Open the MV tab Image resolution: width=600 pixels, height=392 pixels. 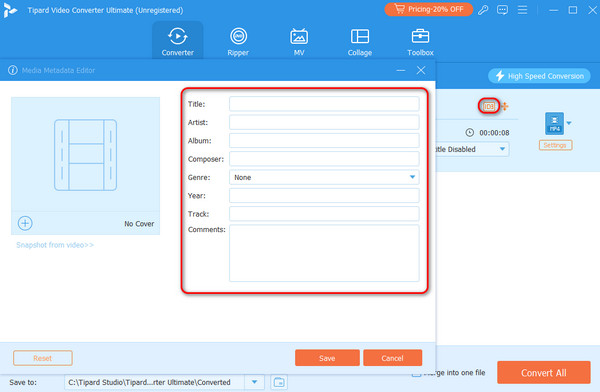[299, 41]
